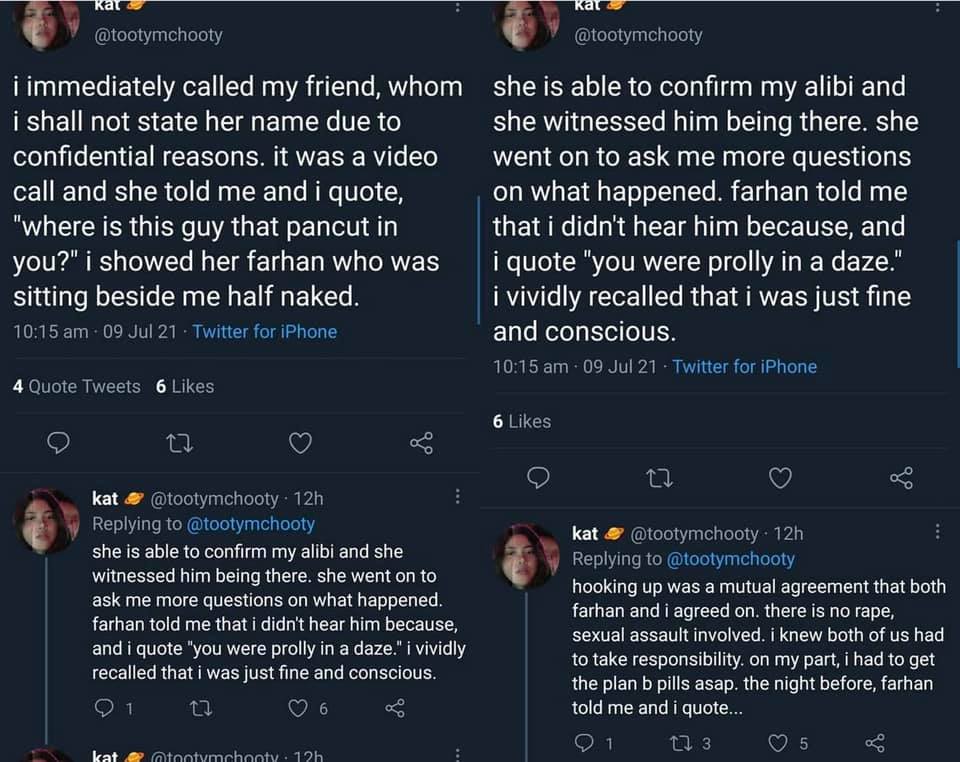Like the right main alibi tweet
Image resolution: width=960 pixels, height=762 pixels.
(x=780, y=478)
